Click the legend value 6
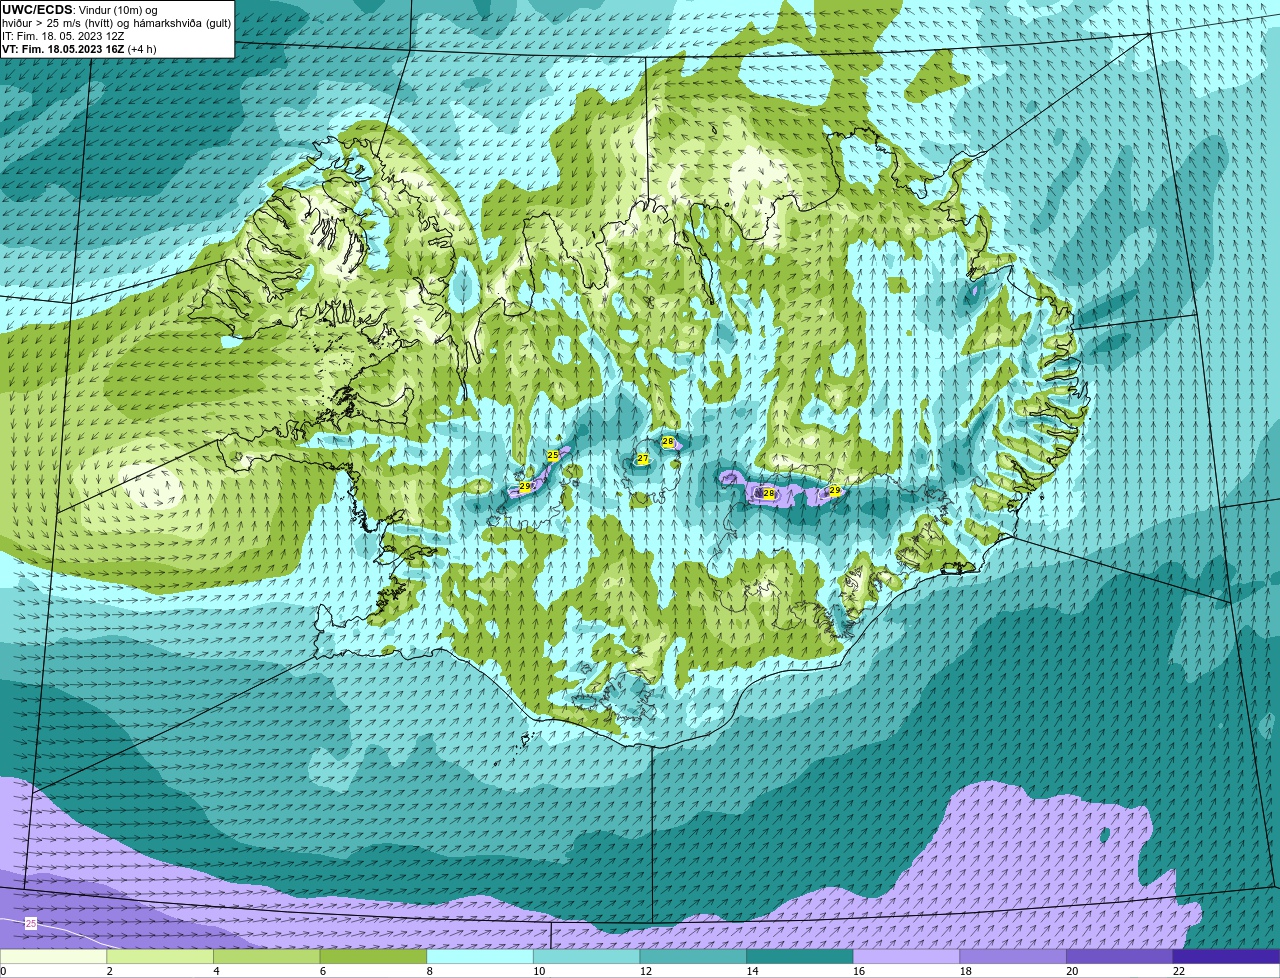 coord(323,971)
